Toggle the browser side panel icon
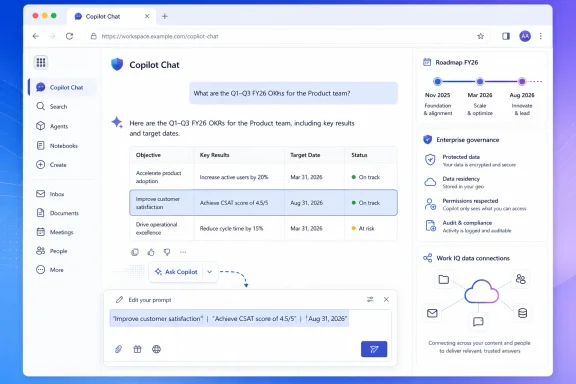 (x=506, y=36)
